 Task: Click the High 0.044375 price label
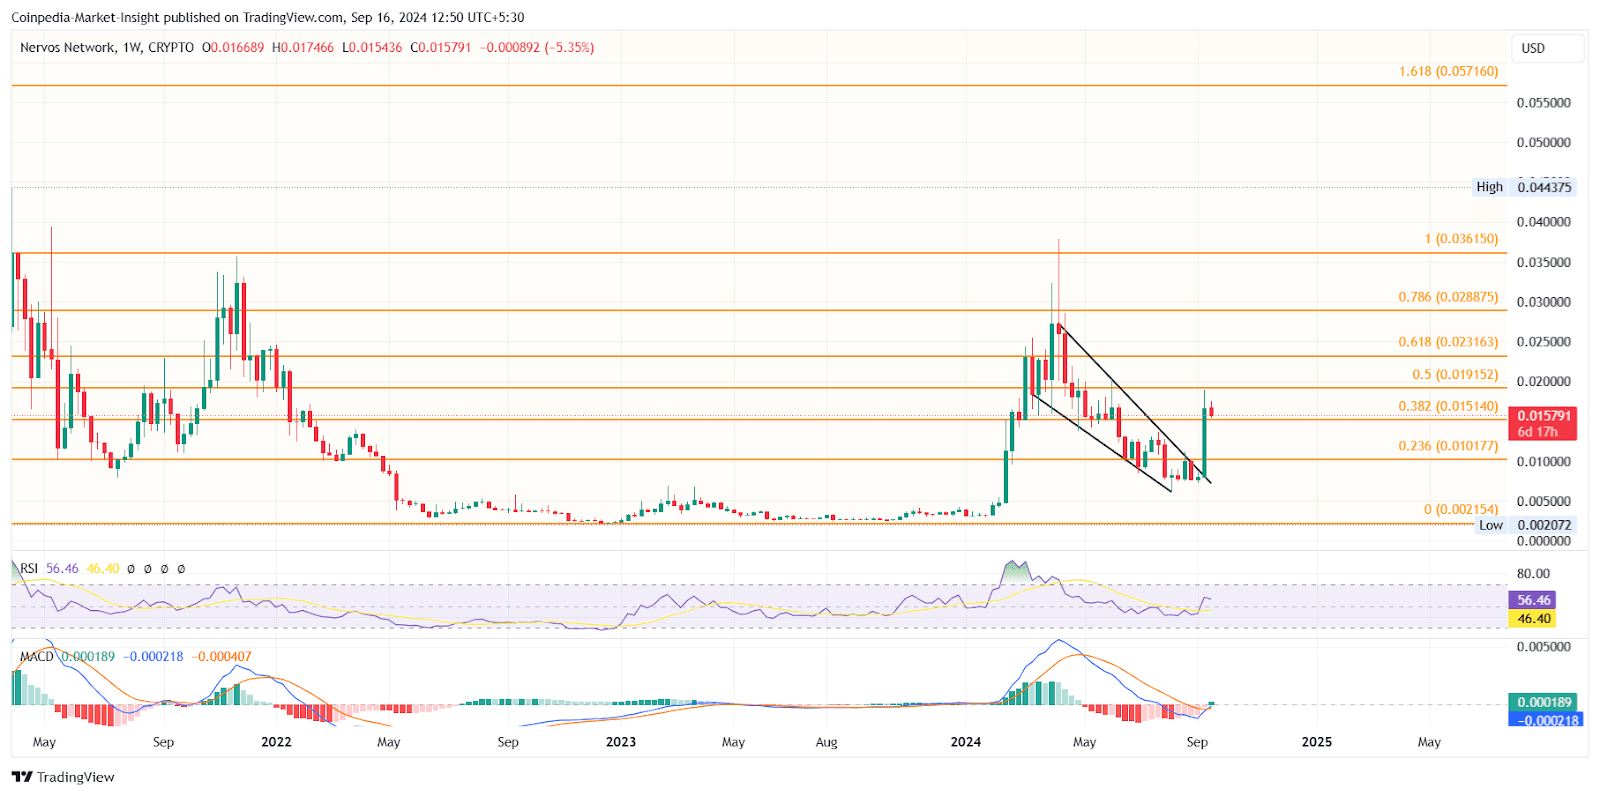1524,187
